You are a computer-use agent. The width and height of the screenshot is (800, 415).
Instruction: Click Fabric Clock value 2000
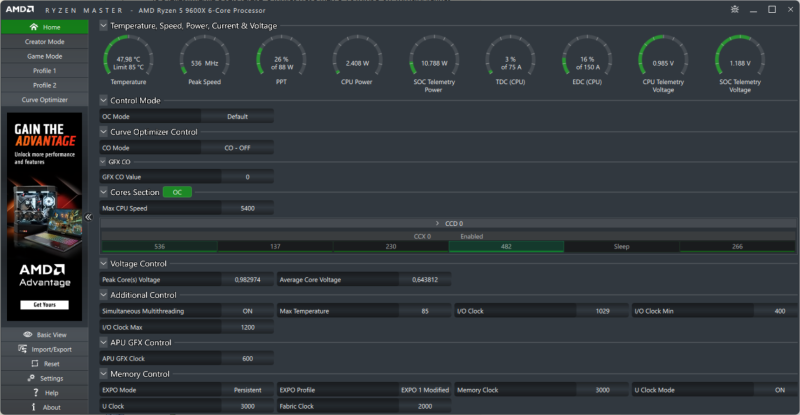(425, 406)
